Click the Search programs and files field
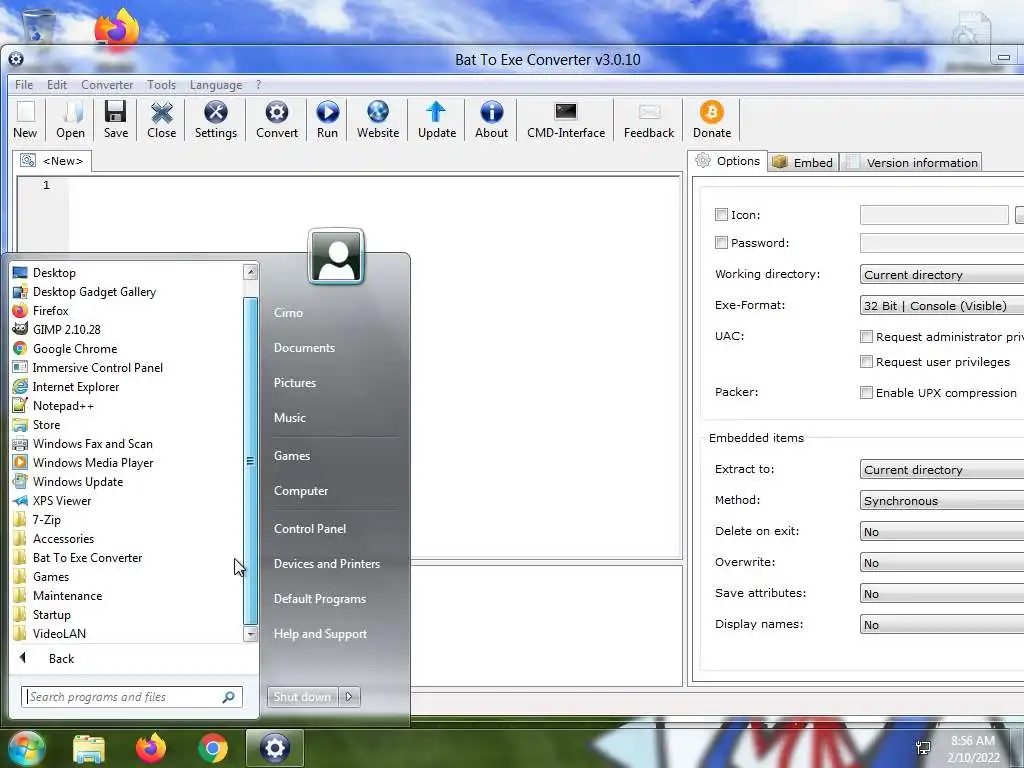The width and height of the screenshot is (1024, 768). click(131, 697)
